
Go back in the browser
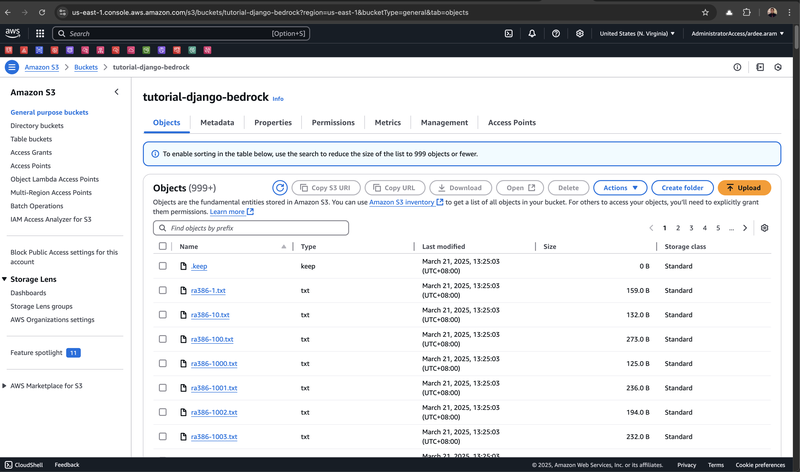[8, 12]
